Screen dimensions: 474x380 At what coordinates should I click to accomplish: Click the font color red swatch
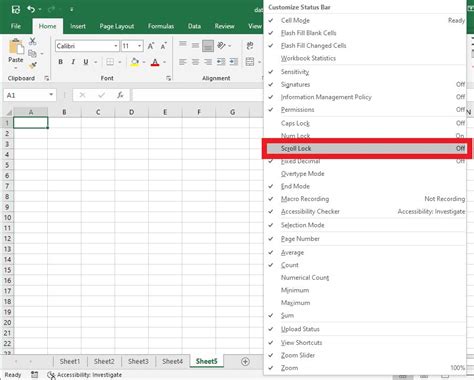point(155,62)
